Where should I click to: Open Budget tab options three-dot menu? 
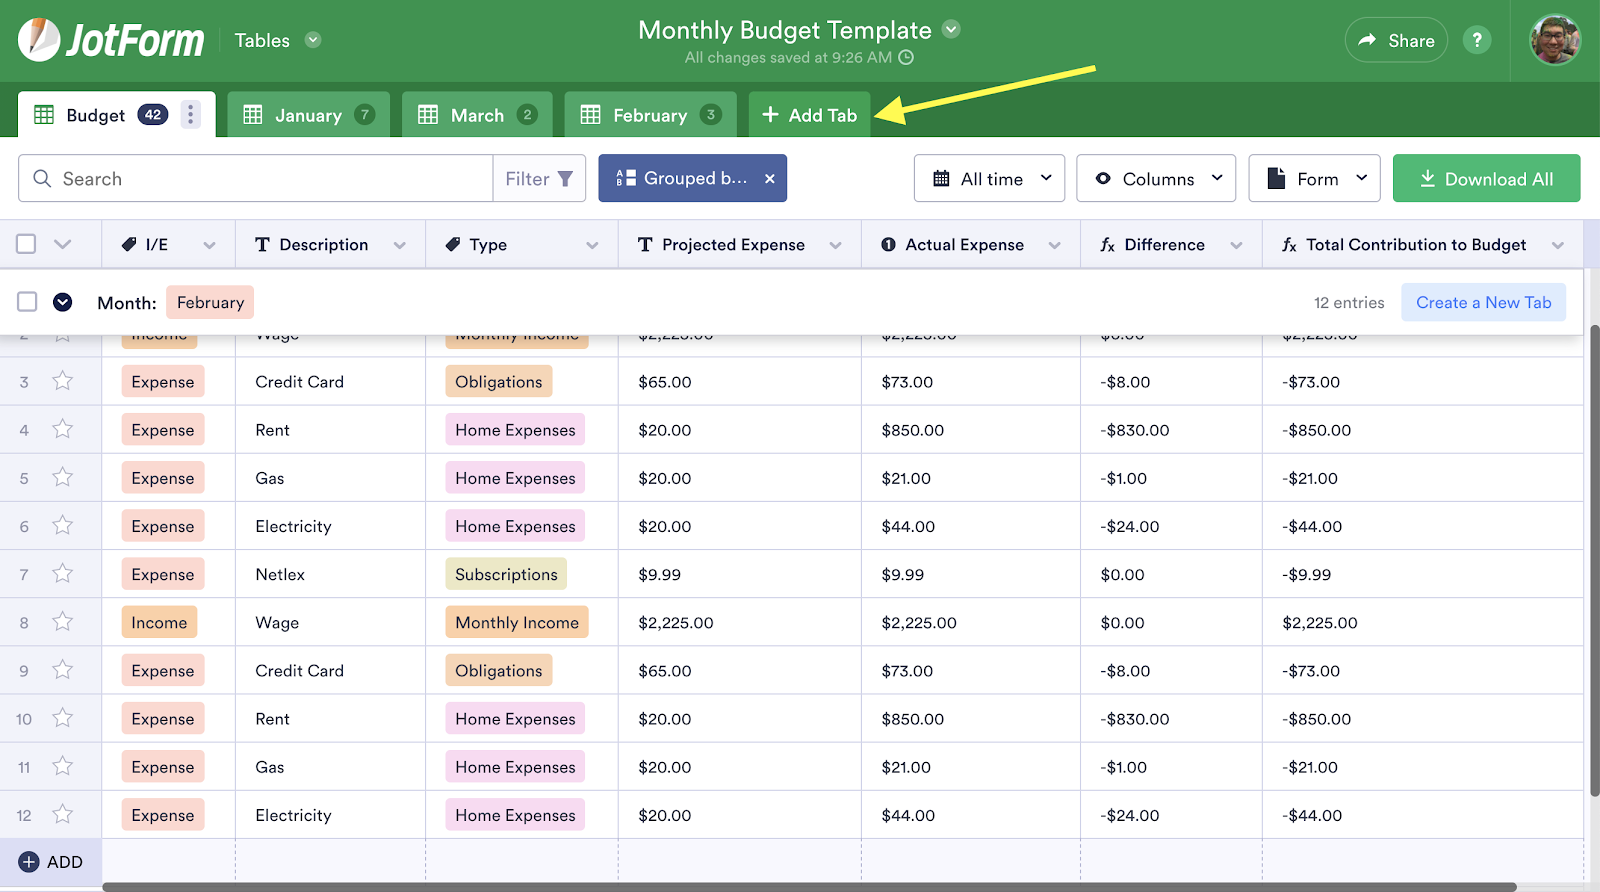click(x=190, y=114)
